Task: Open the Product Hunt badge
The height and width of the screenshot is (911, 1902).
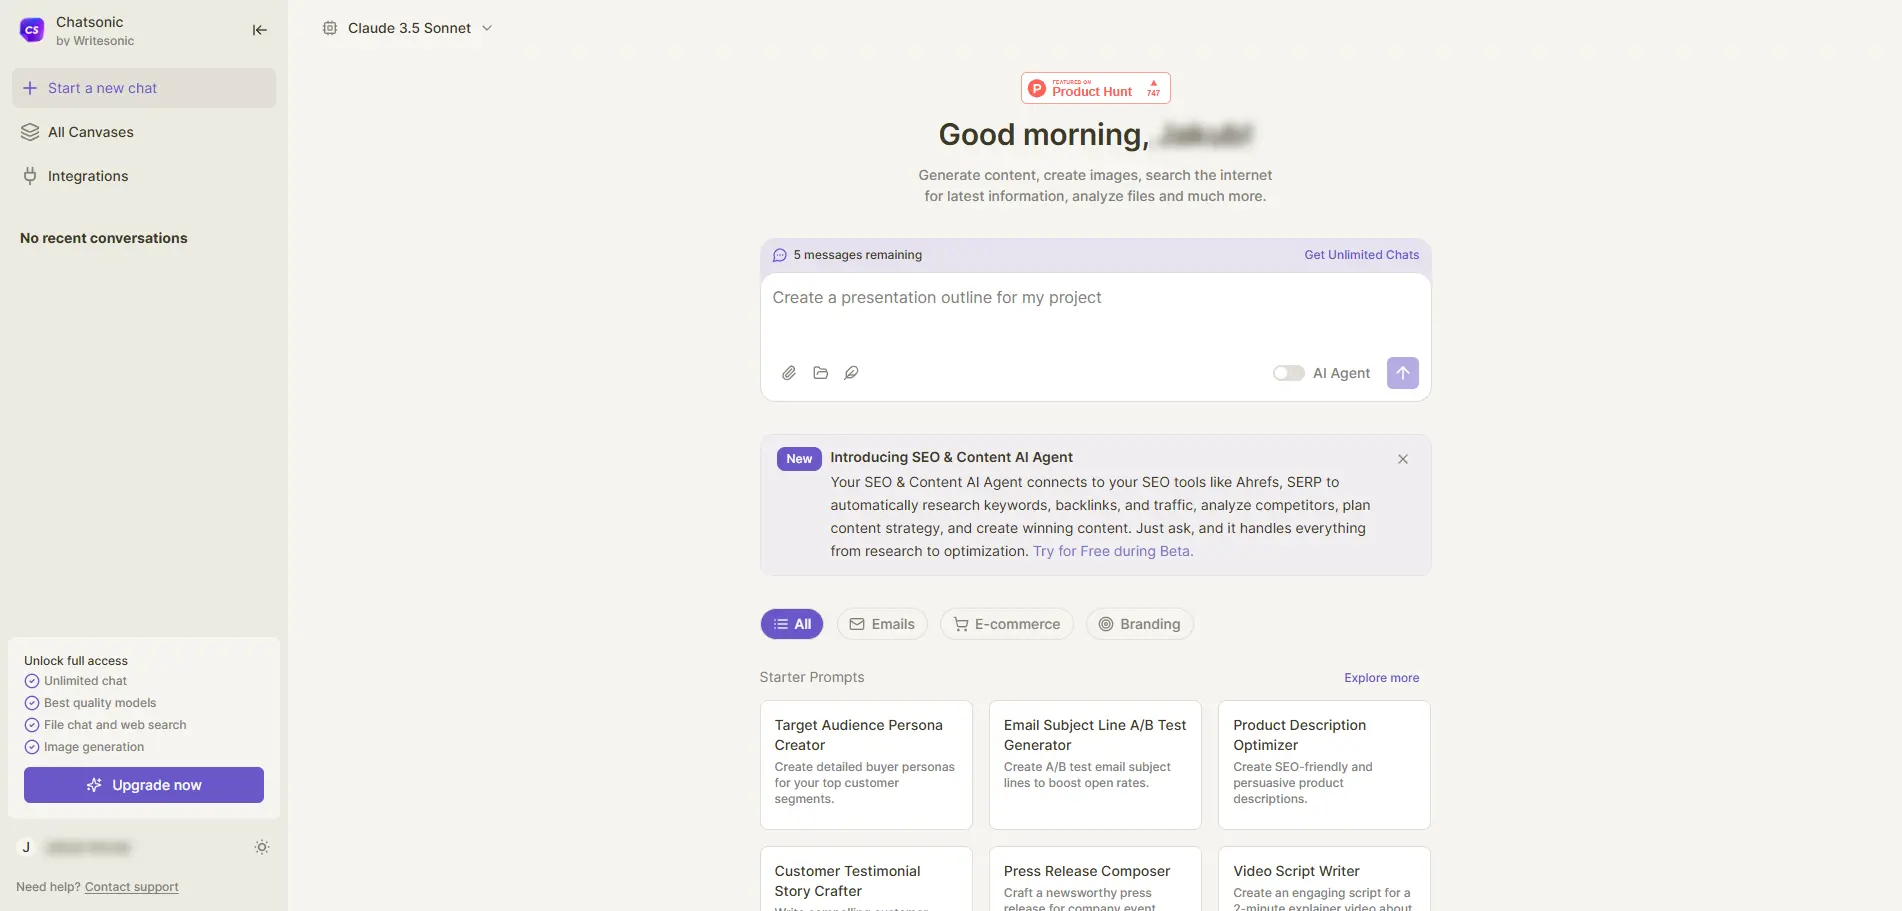Action: pyautogui.click(x=1095, y=88)
